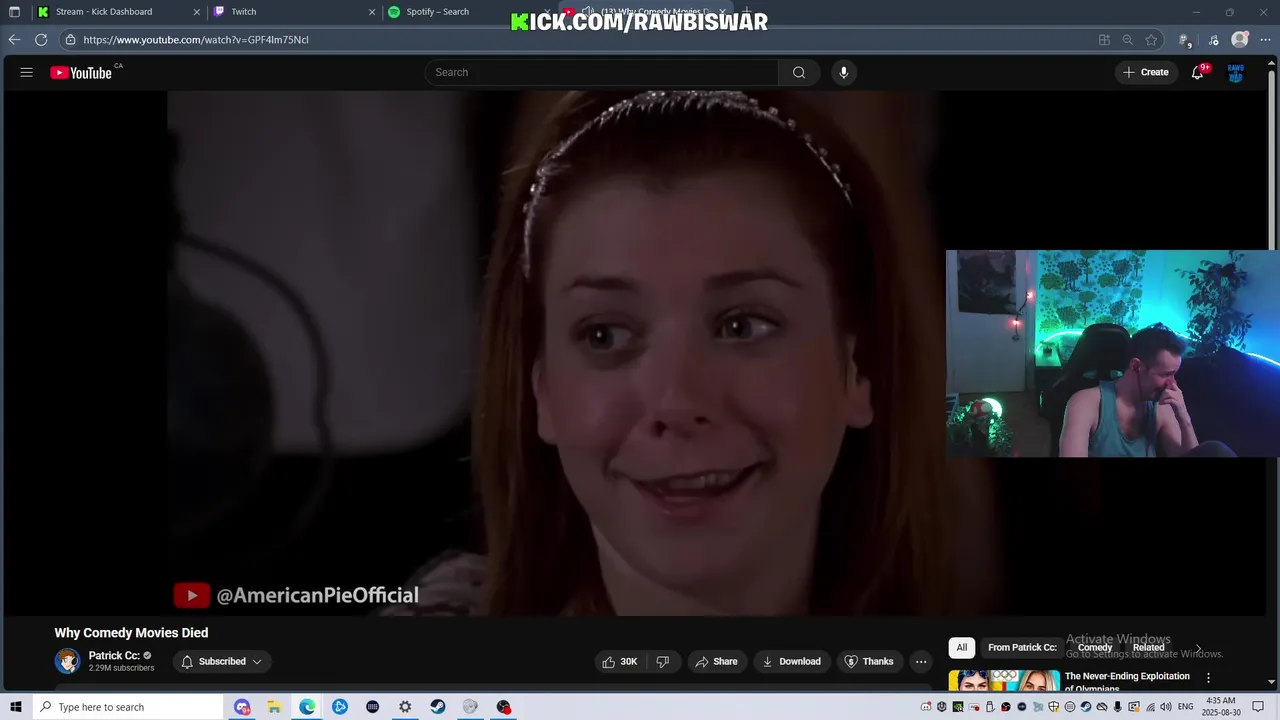Click the Download button
1280x720 pixels.
coord(791,661)
